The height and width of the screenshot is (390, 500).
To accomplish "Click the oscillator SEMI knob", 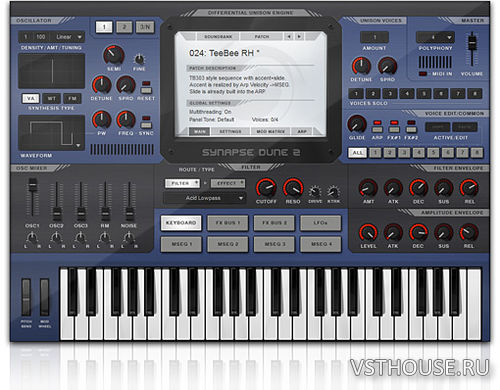I will 114,55.
